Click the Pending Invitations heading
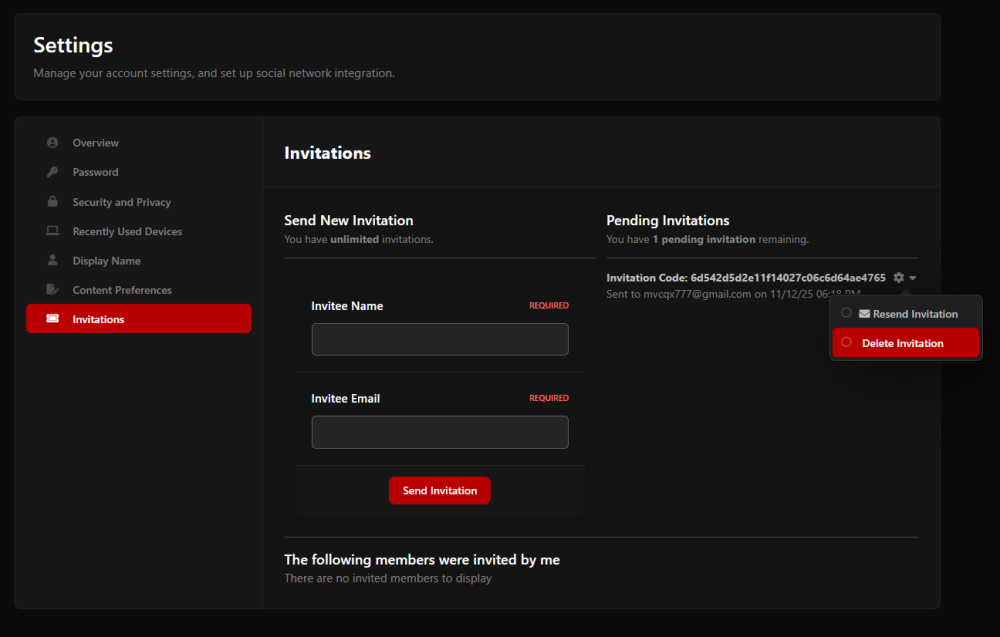Viewport: 1000px width, 637px height. click(668, 220)
